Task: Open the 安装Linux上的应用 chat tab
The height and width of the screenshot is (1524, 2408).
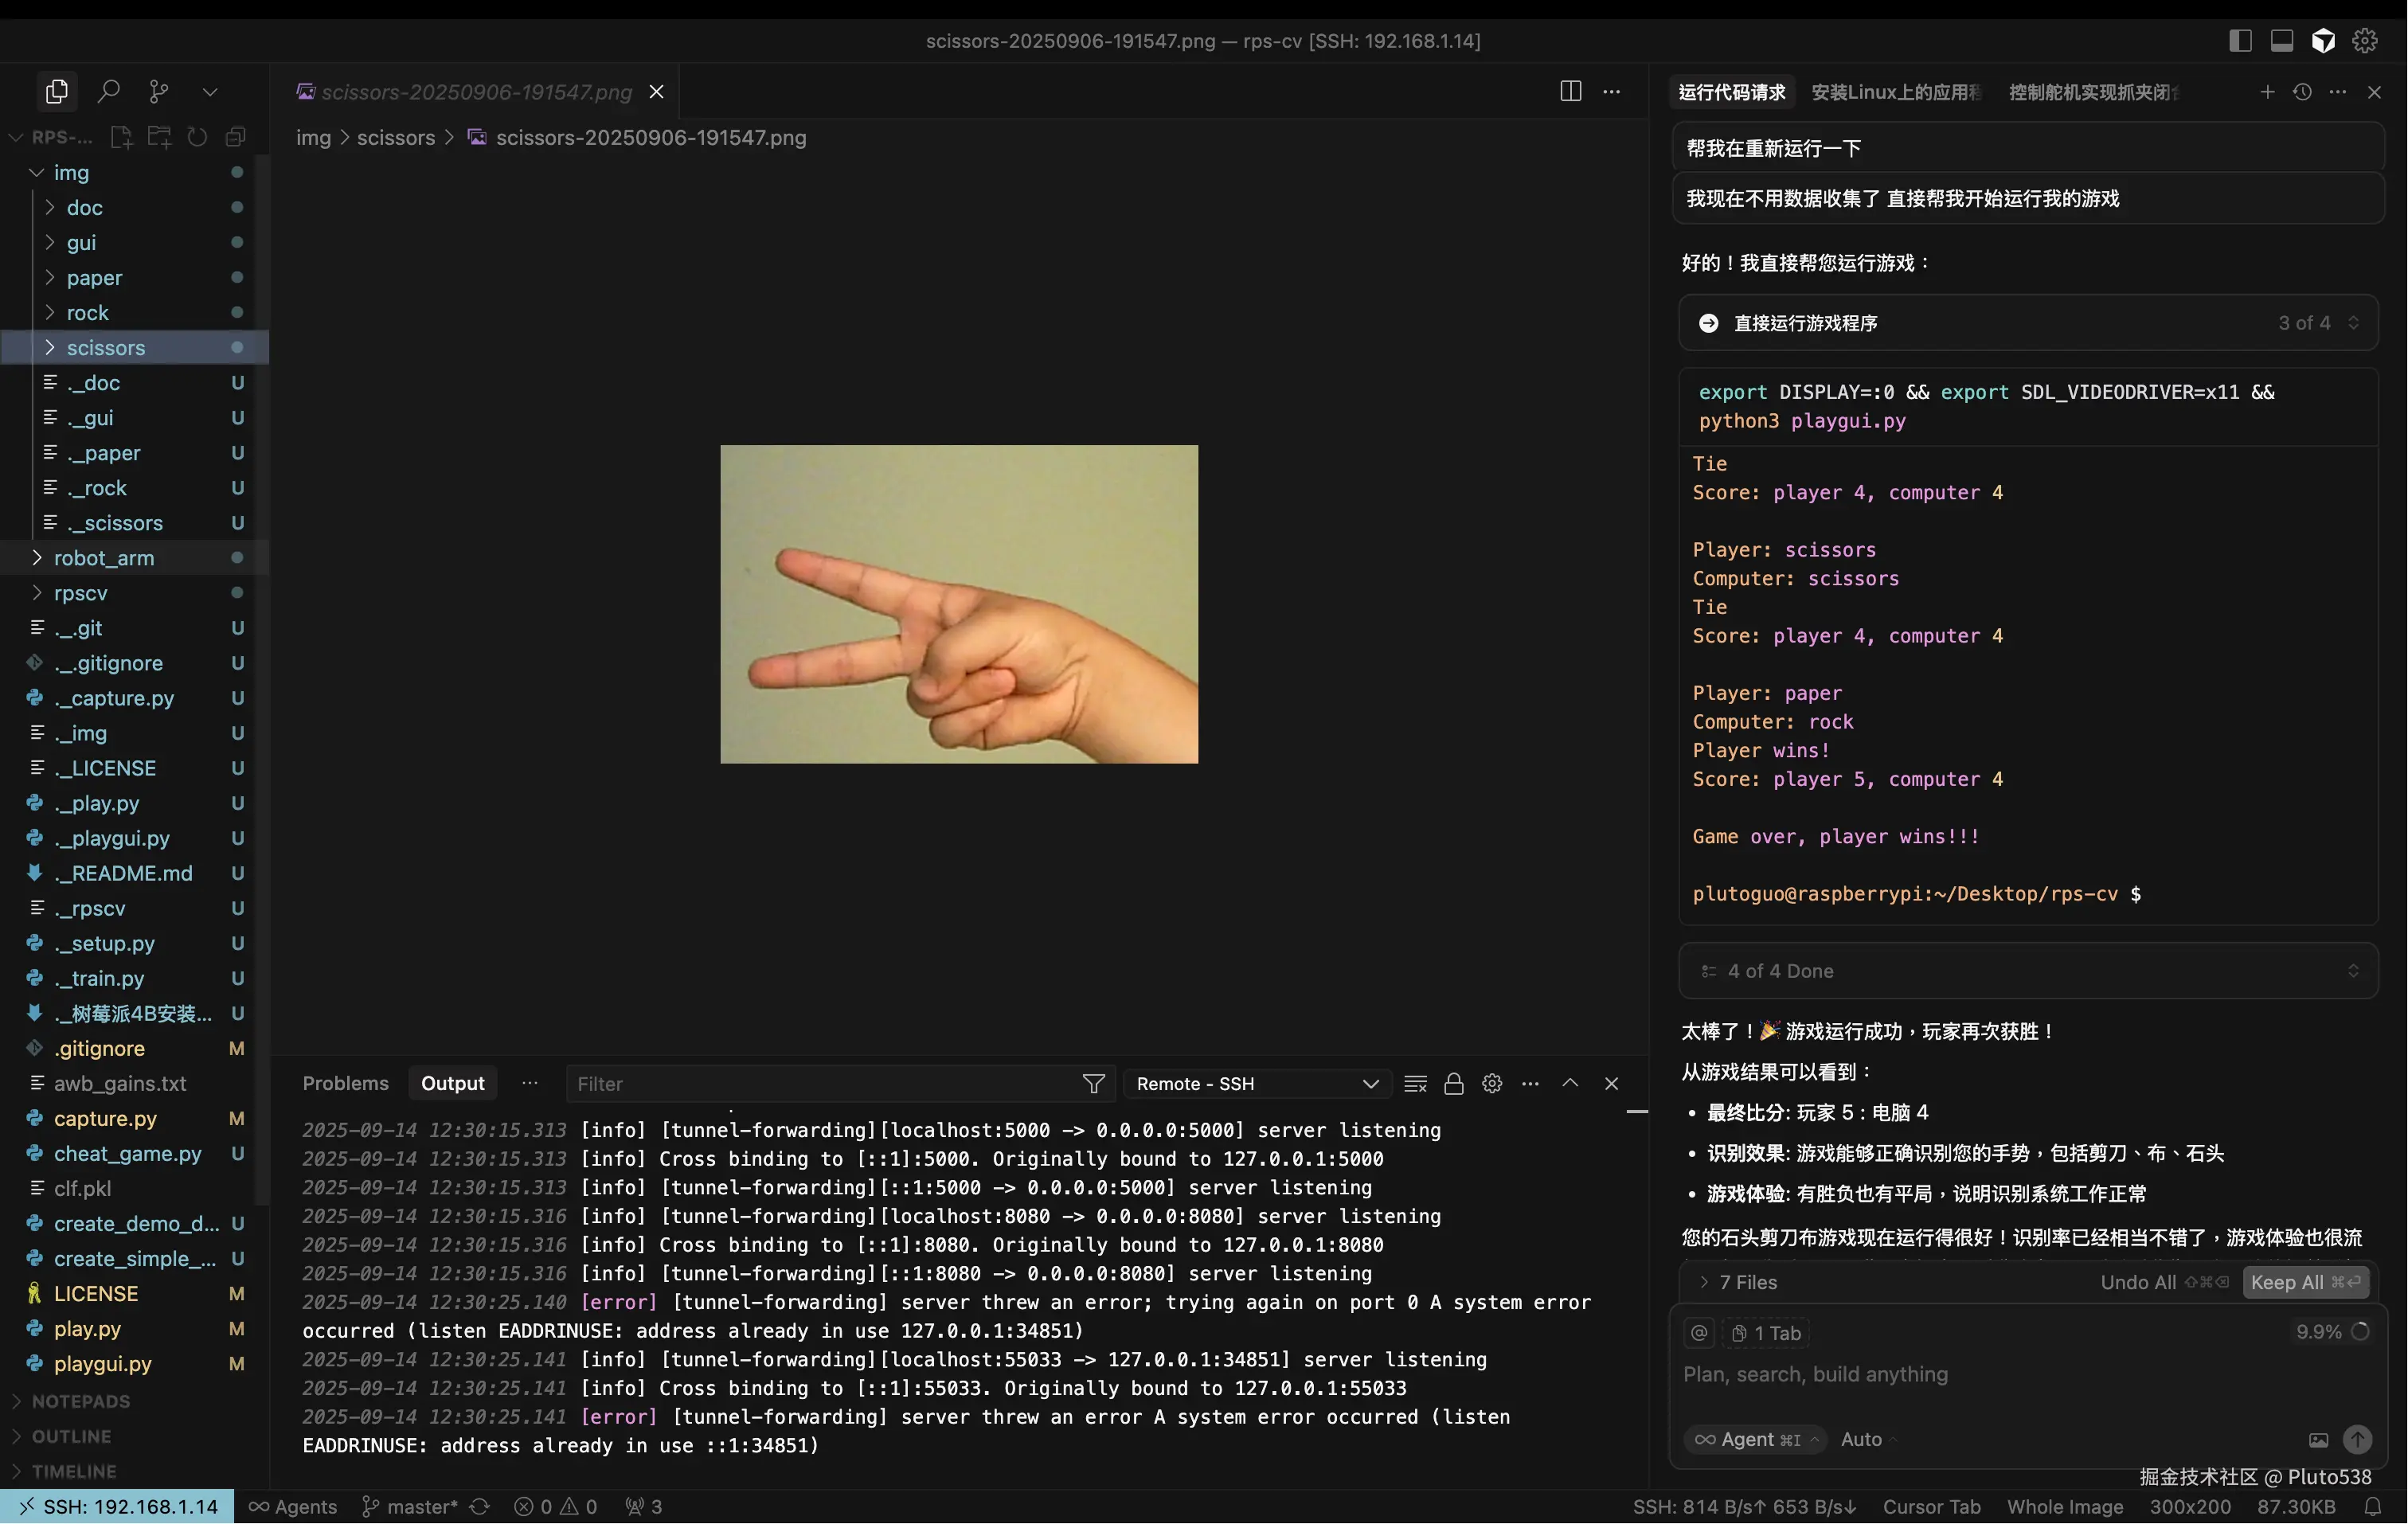Action: click(1895, 92)
